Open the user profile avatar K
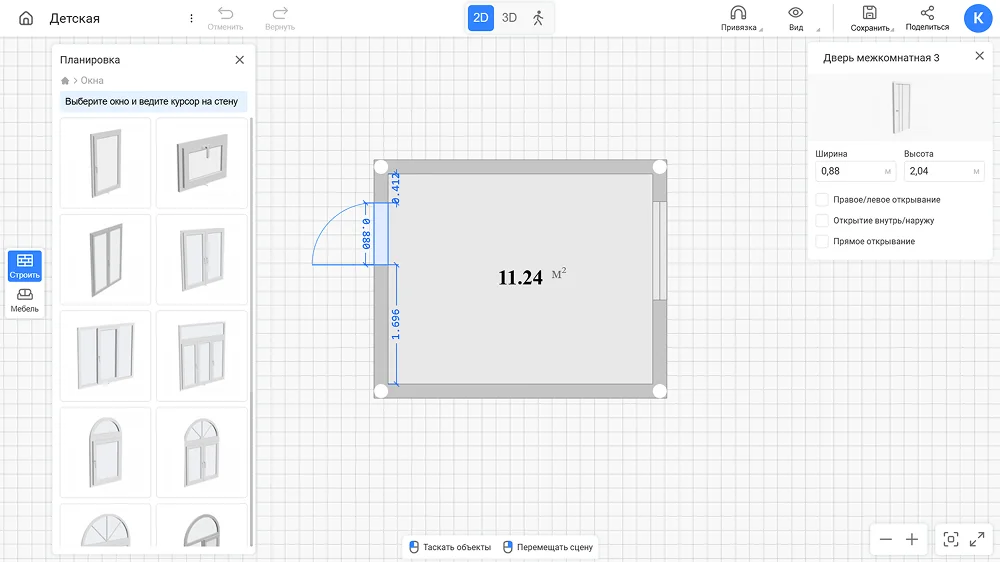This screenshot has height=562, width=1000. click(x=978, y=18)
